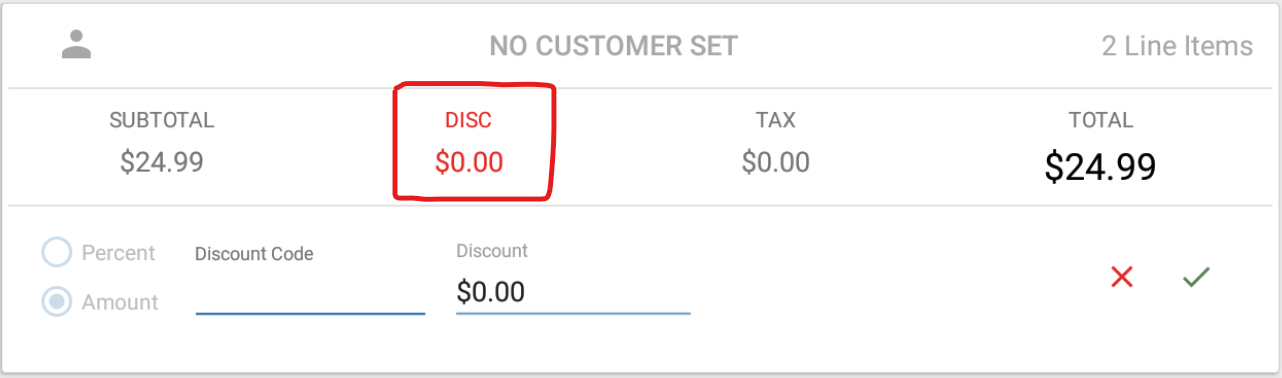Click the Percent option label

click(x=118, y=252)
